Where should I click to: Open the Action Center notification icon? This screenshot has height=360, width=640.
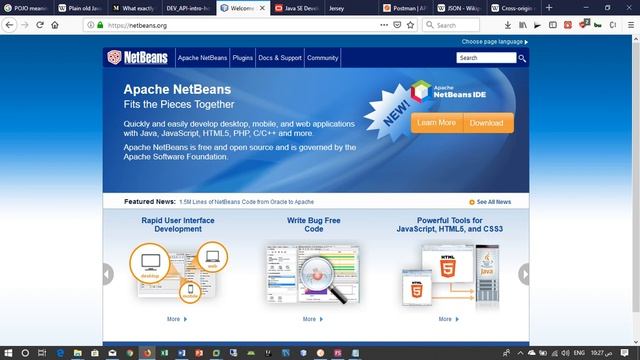click(x=624, y=353)
